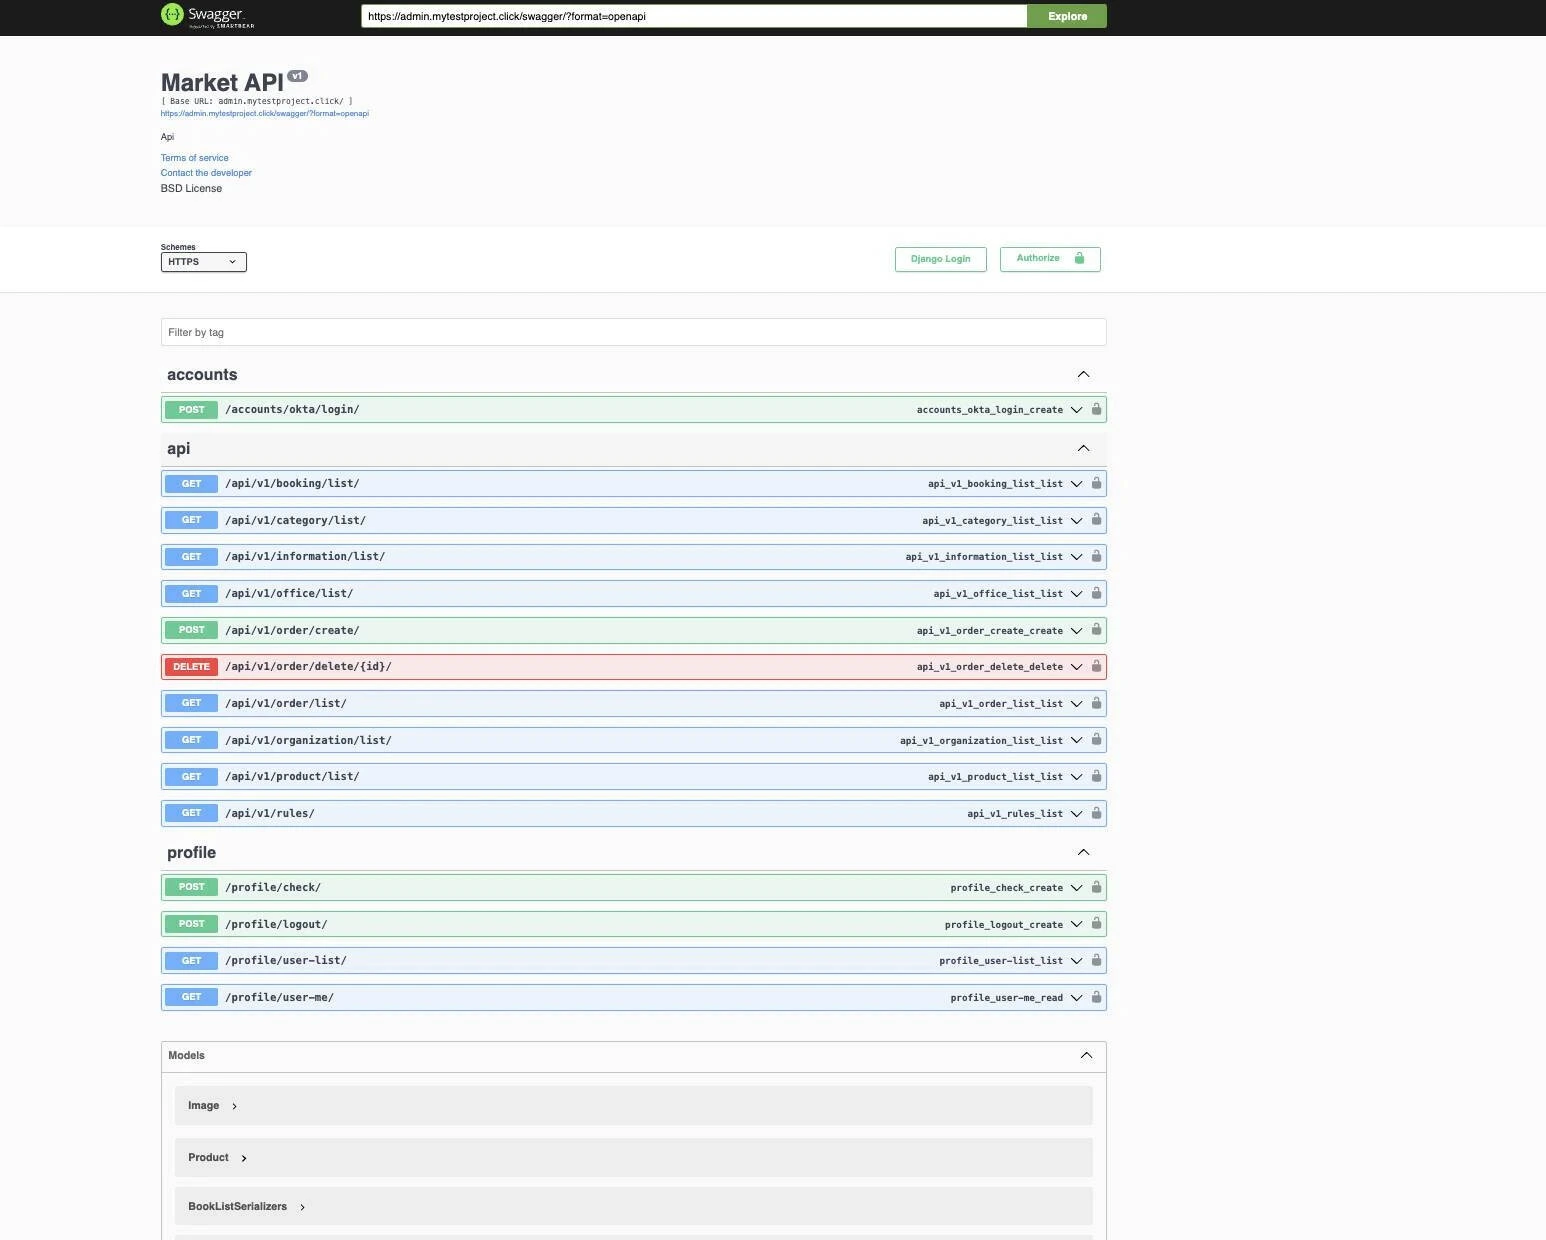Expand chevron on api_v1_booking_list_list operation
This screenshot has height=1240, width=1546.
click(x=1076, y=484)
